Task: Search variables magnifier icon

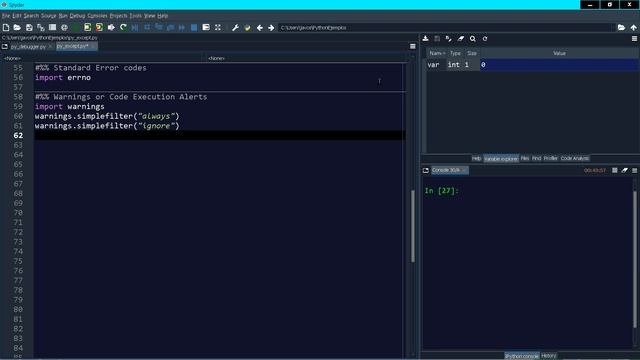Action: (473, 38)
